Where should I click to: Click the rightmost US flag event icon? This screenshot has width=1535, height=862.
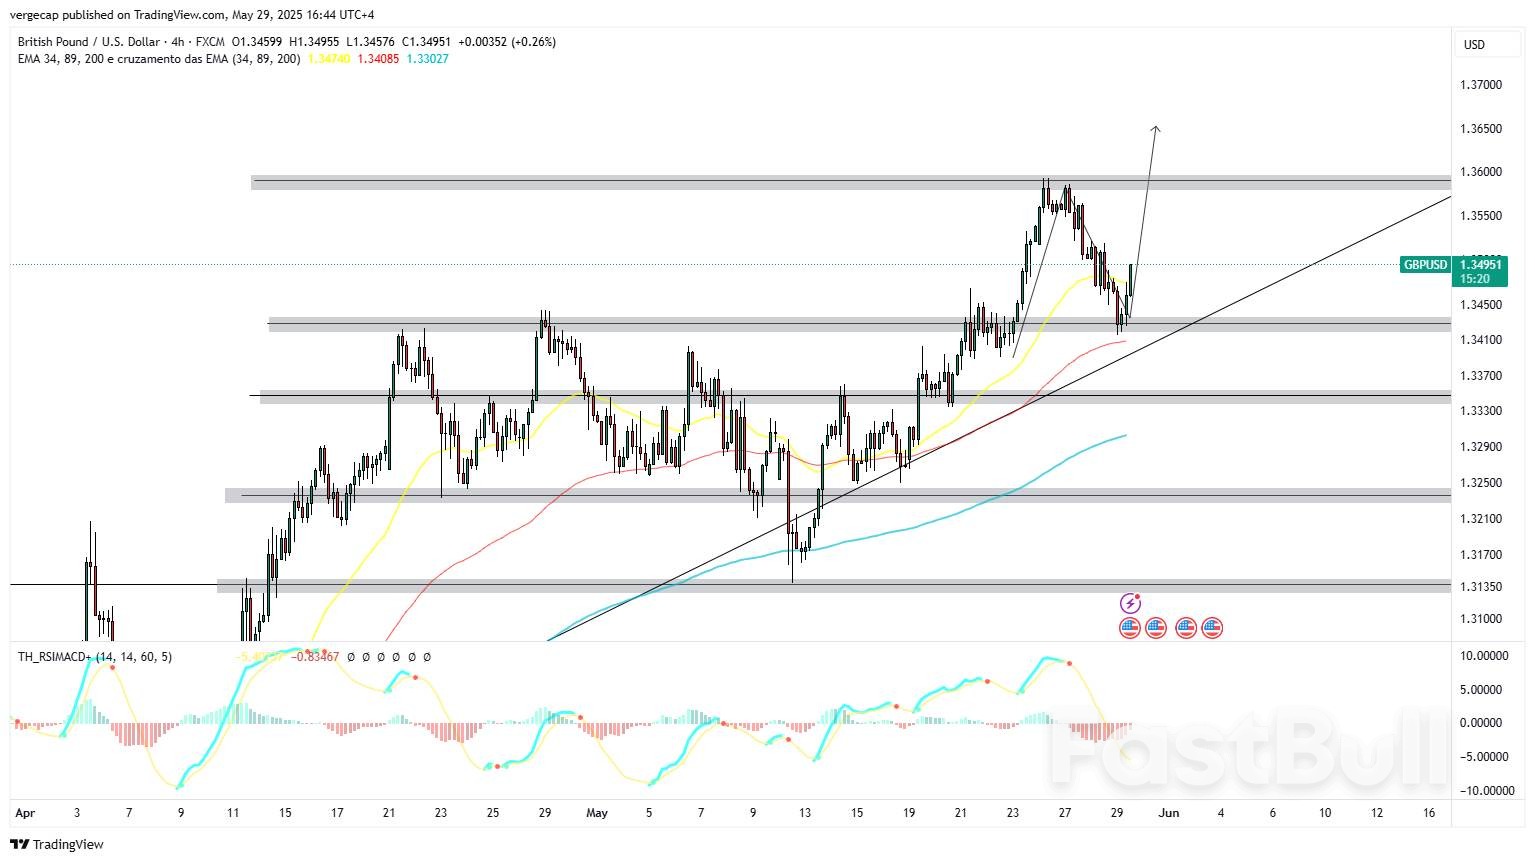pos(1212,628)
